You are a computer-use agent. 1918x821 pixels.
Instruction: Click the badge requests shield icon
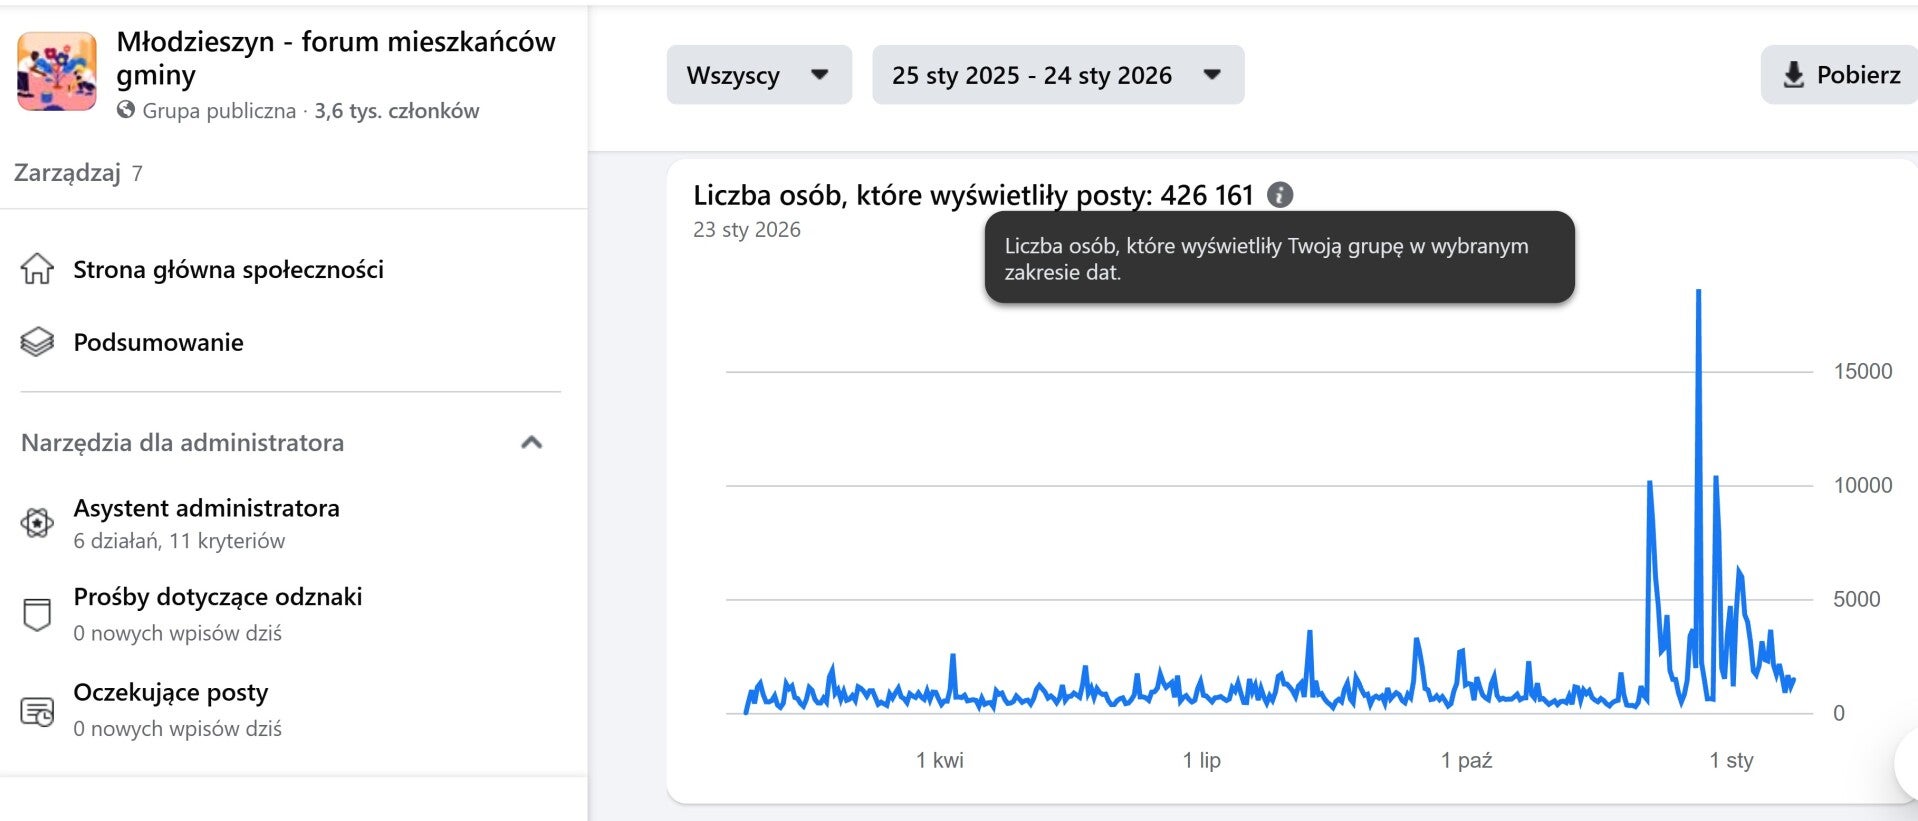point(37,614)
